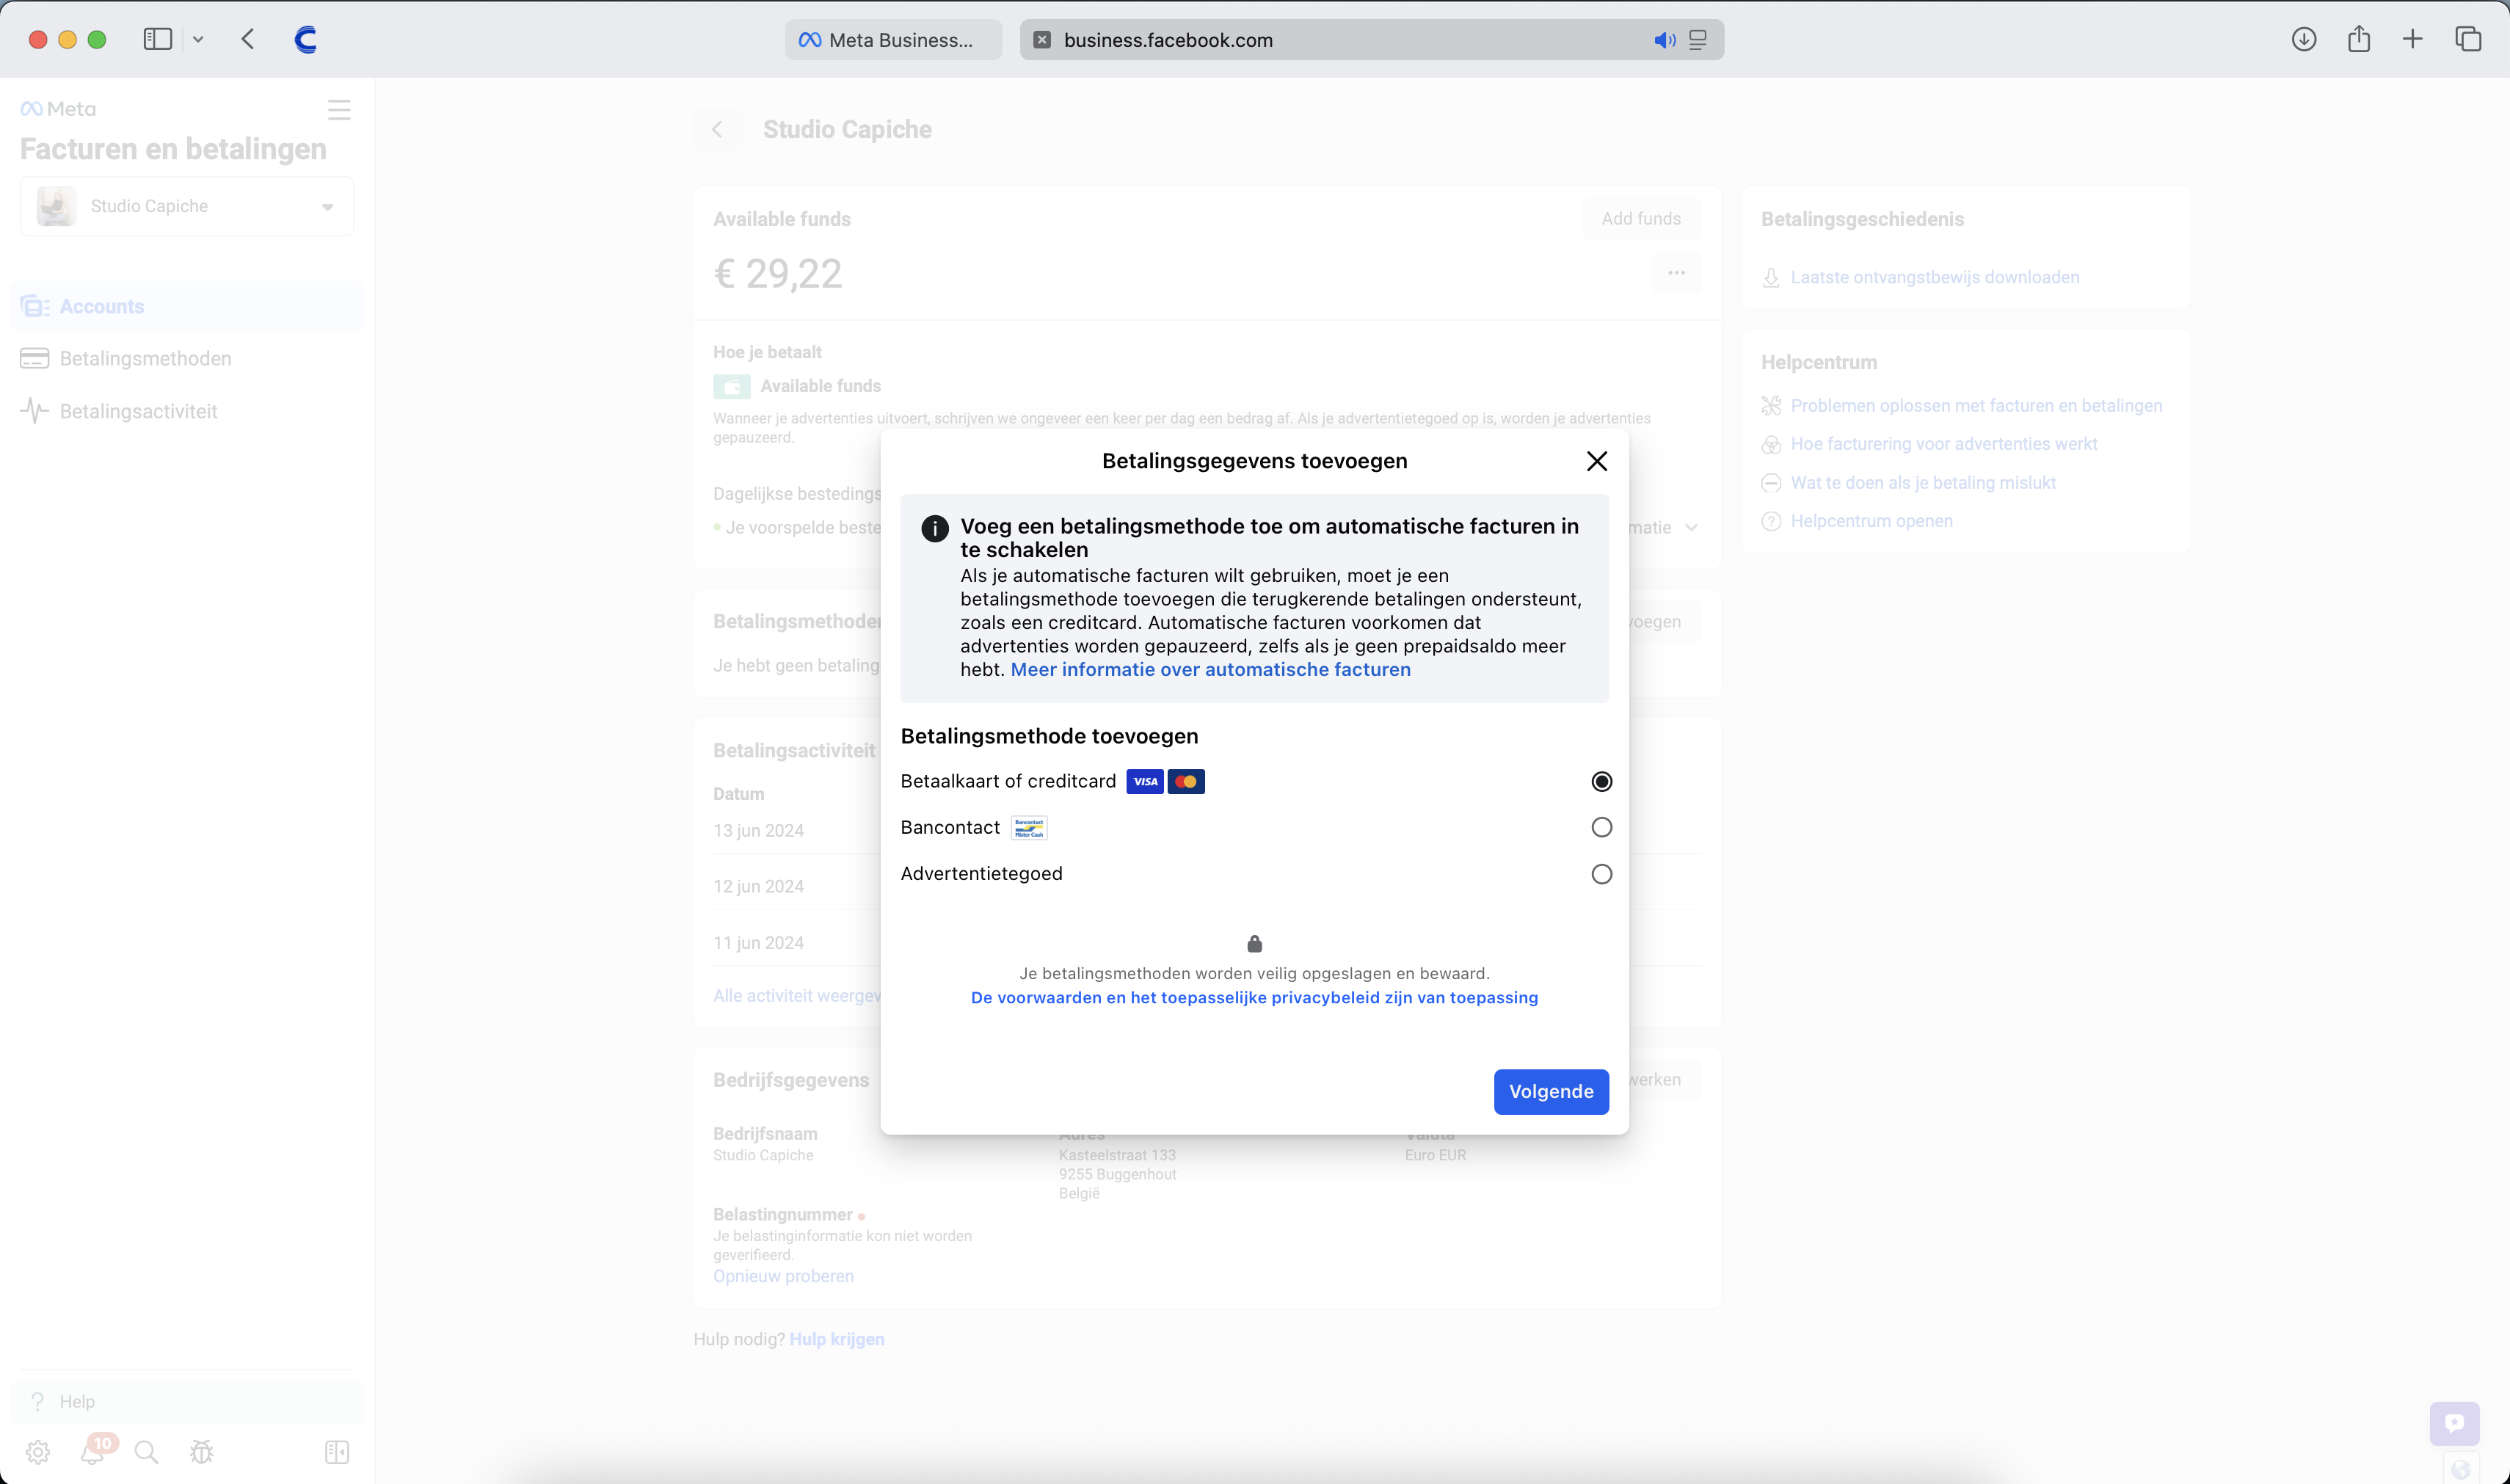The height and width of the screenshot is (1484, 2510).
Task: Click the Visa card logo
Action: tap(1145, 781)
